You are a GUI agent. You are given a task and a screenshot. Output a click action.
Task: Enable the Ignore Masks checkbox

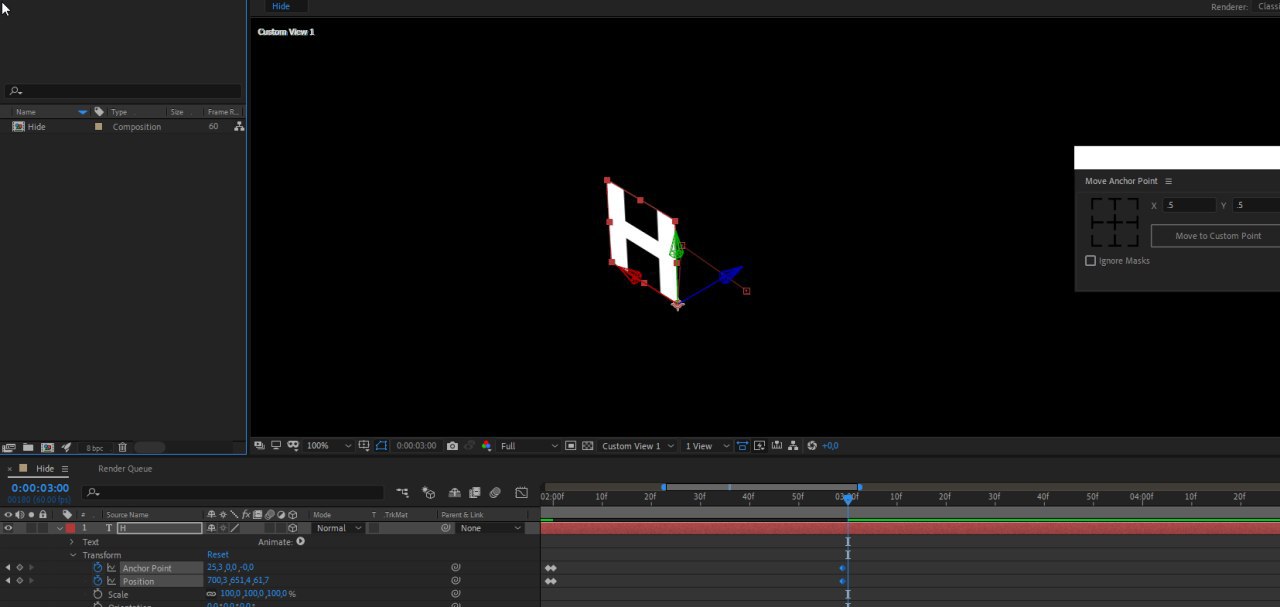coord(1091,261)
